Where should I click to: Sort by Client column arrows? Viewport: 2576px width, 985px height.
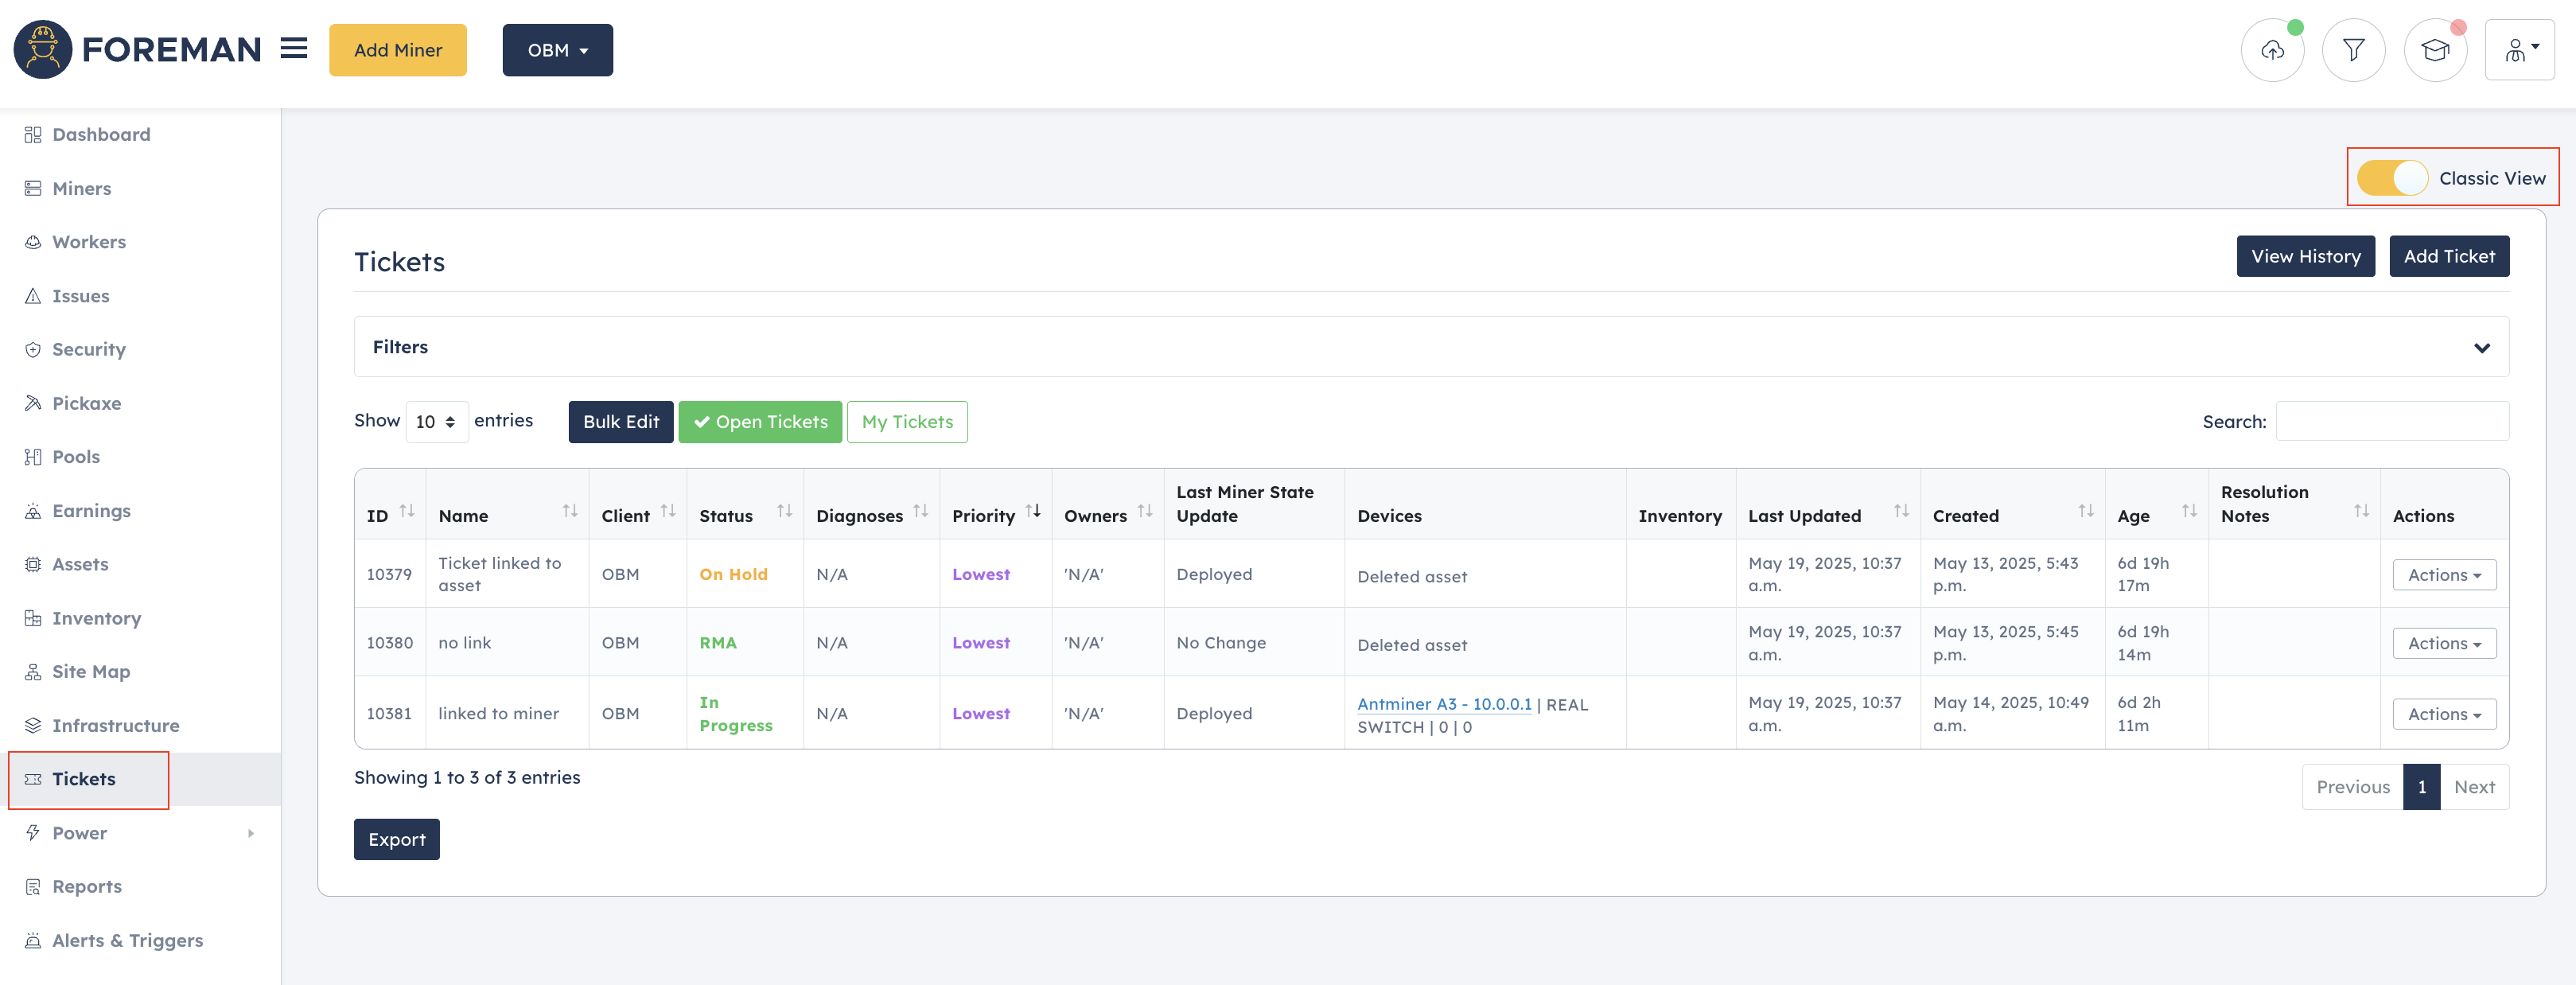pos(668,511)
